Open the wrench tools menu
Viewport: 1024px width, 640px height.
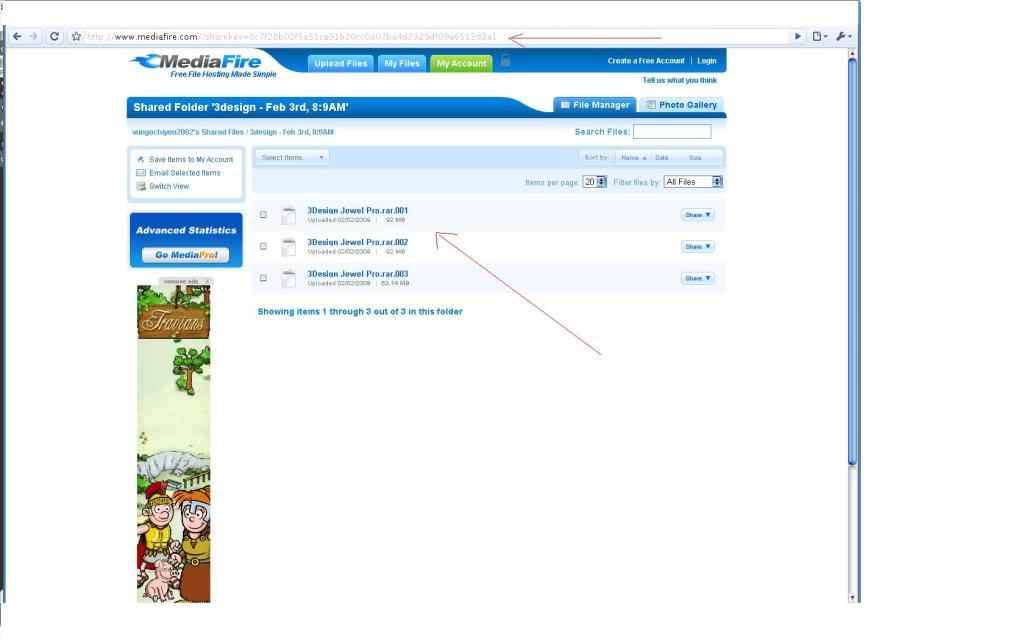(x=843, y=37)
